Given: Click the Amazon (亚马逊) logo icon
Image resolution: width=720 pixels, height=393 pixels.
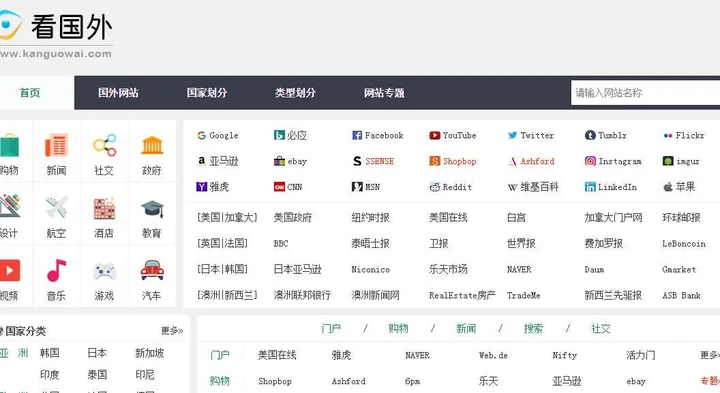Looking at the screenshot, I should click(202, 161).
